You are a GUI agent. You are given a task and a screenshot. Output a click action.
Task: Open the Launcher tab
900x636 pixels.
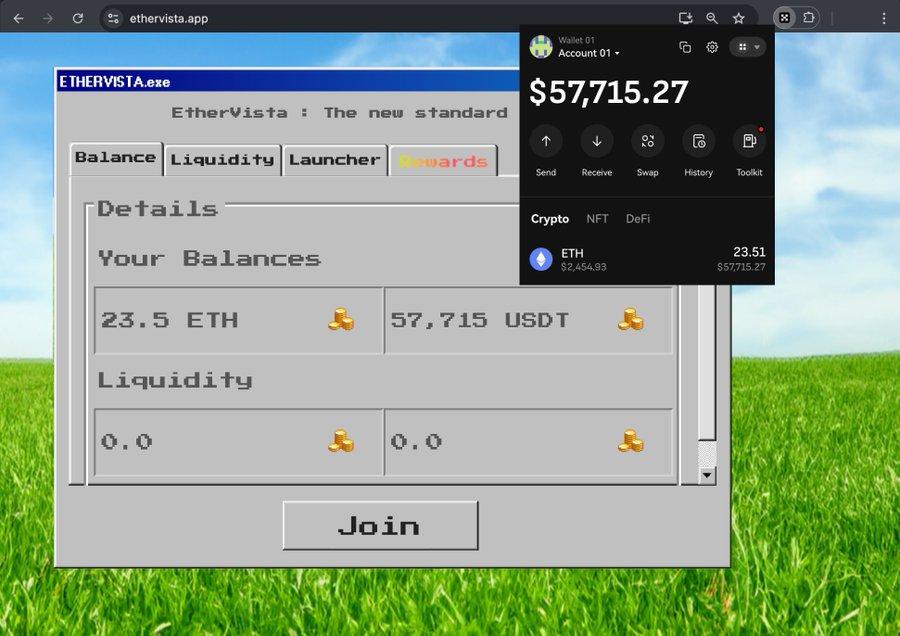(335, 160)
